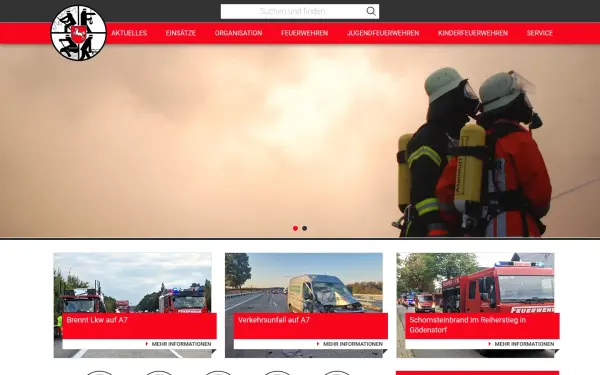Open the KINDERFEUERWEHREN menu
The width and height of the screenshot is (600, 375).
point(473,33)
